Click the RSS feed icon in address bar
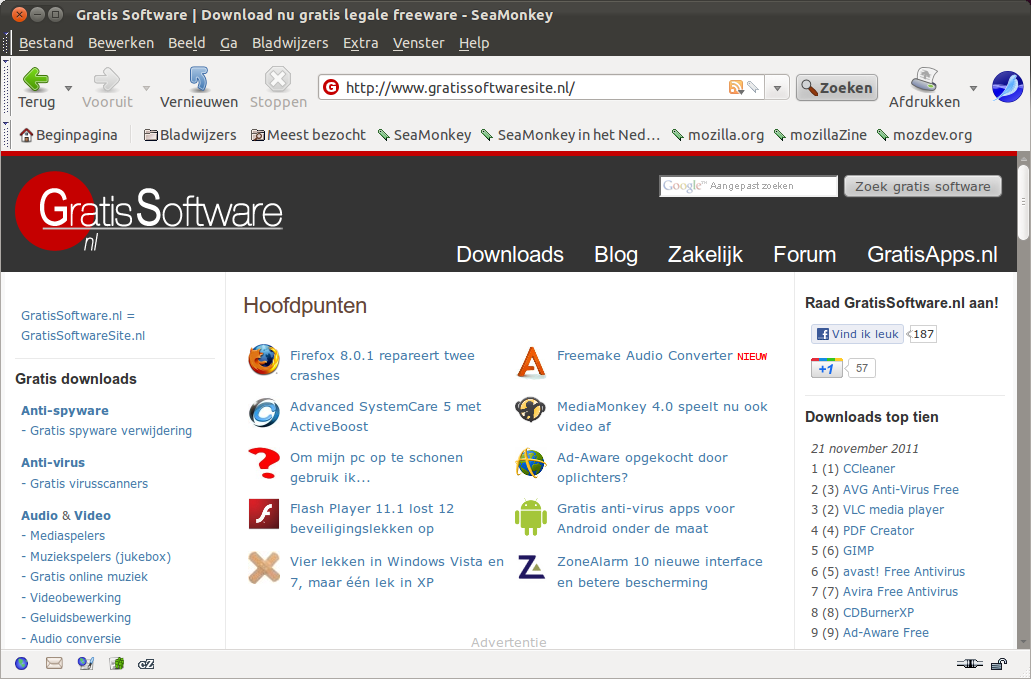Screen dimensions: 1031x679 736,87
